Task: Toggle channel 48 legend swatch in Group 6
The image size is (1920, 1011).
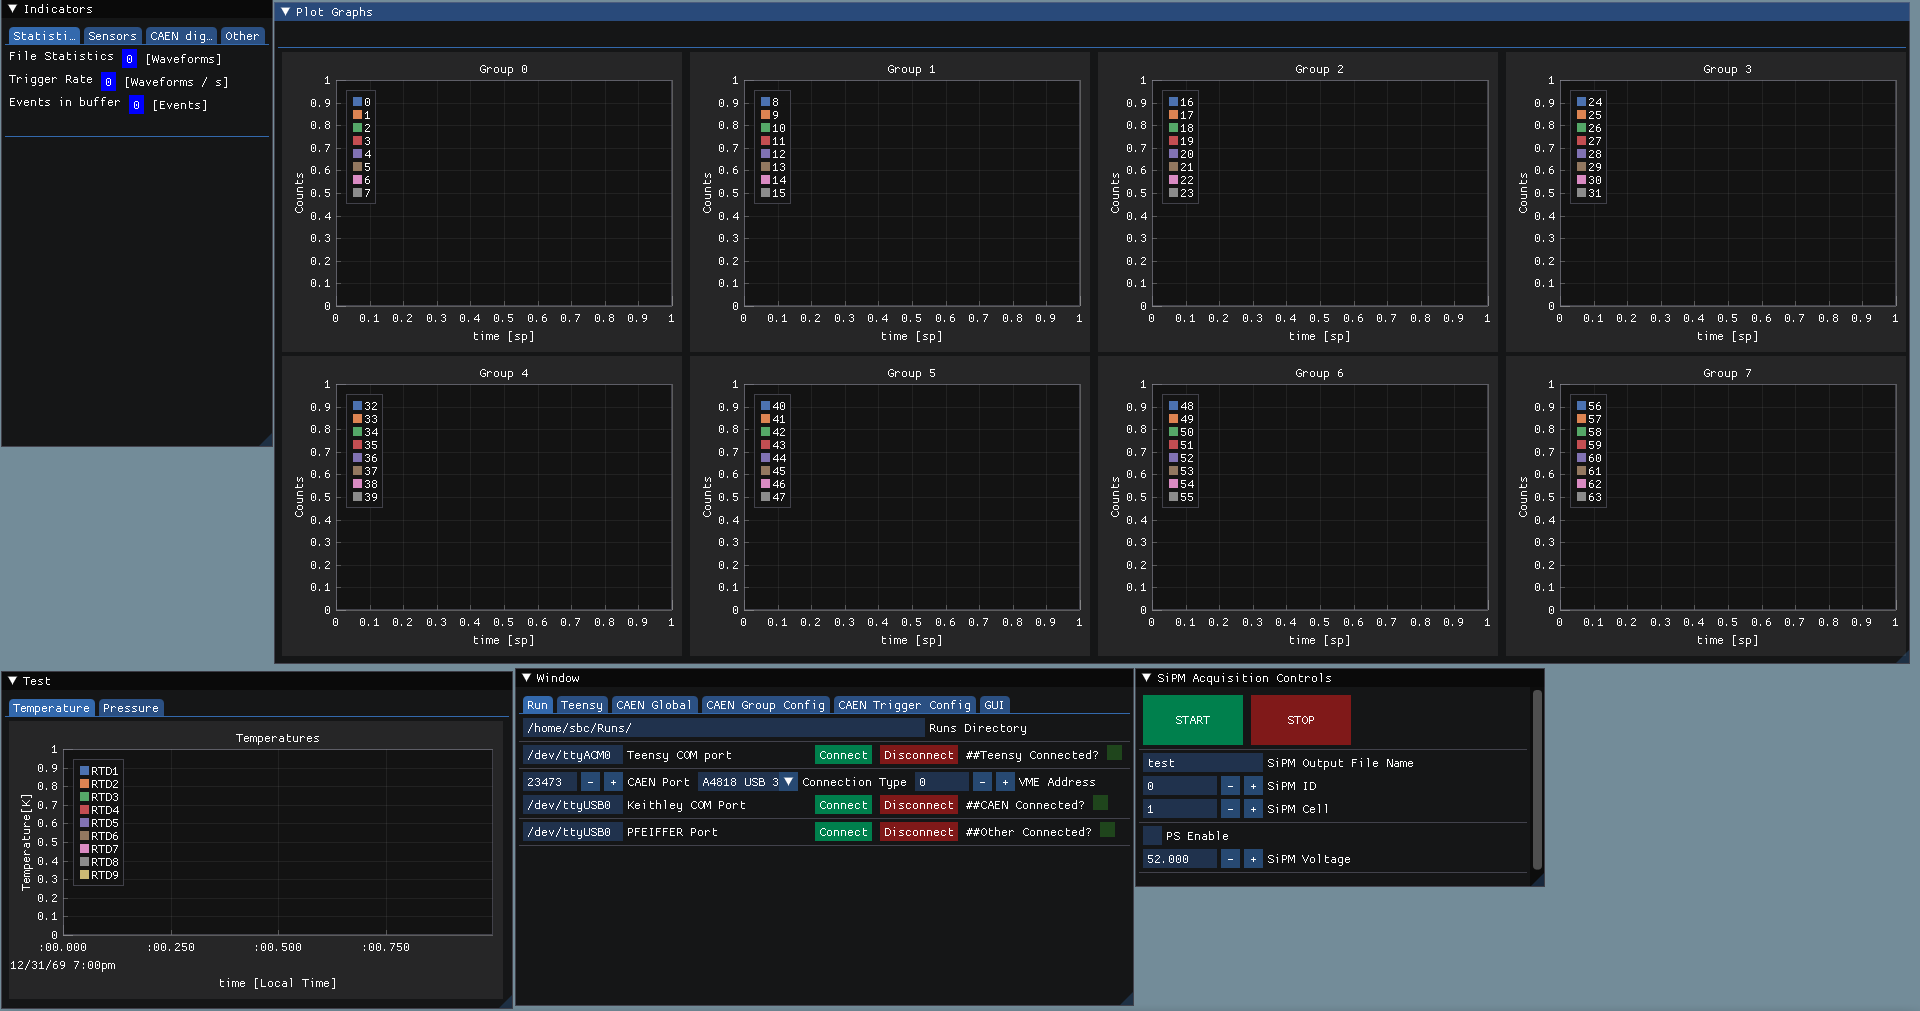Action: (1173, 406)
